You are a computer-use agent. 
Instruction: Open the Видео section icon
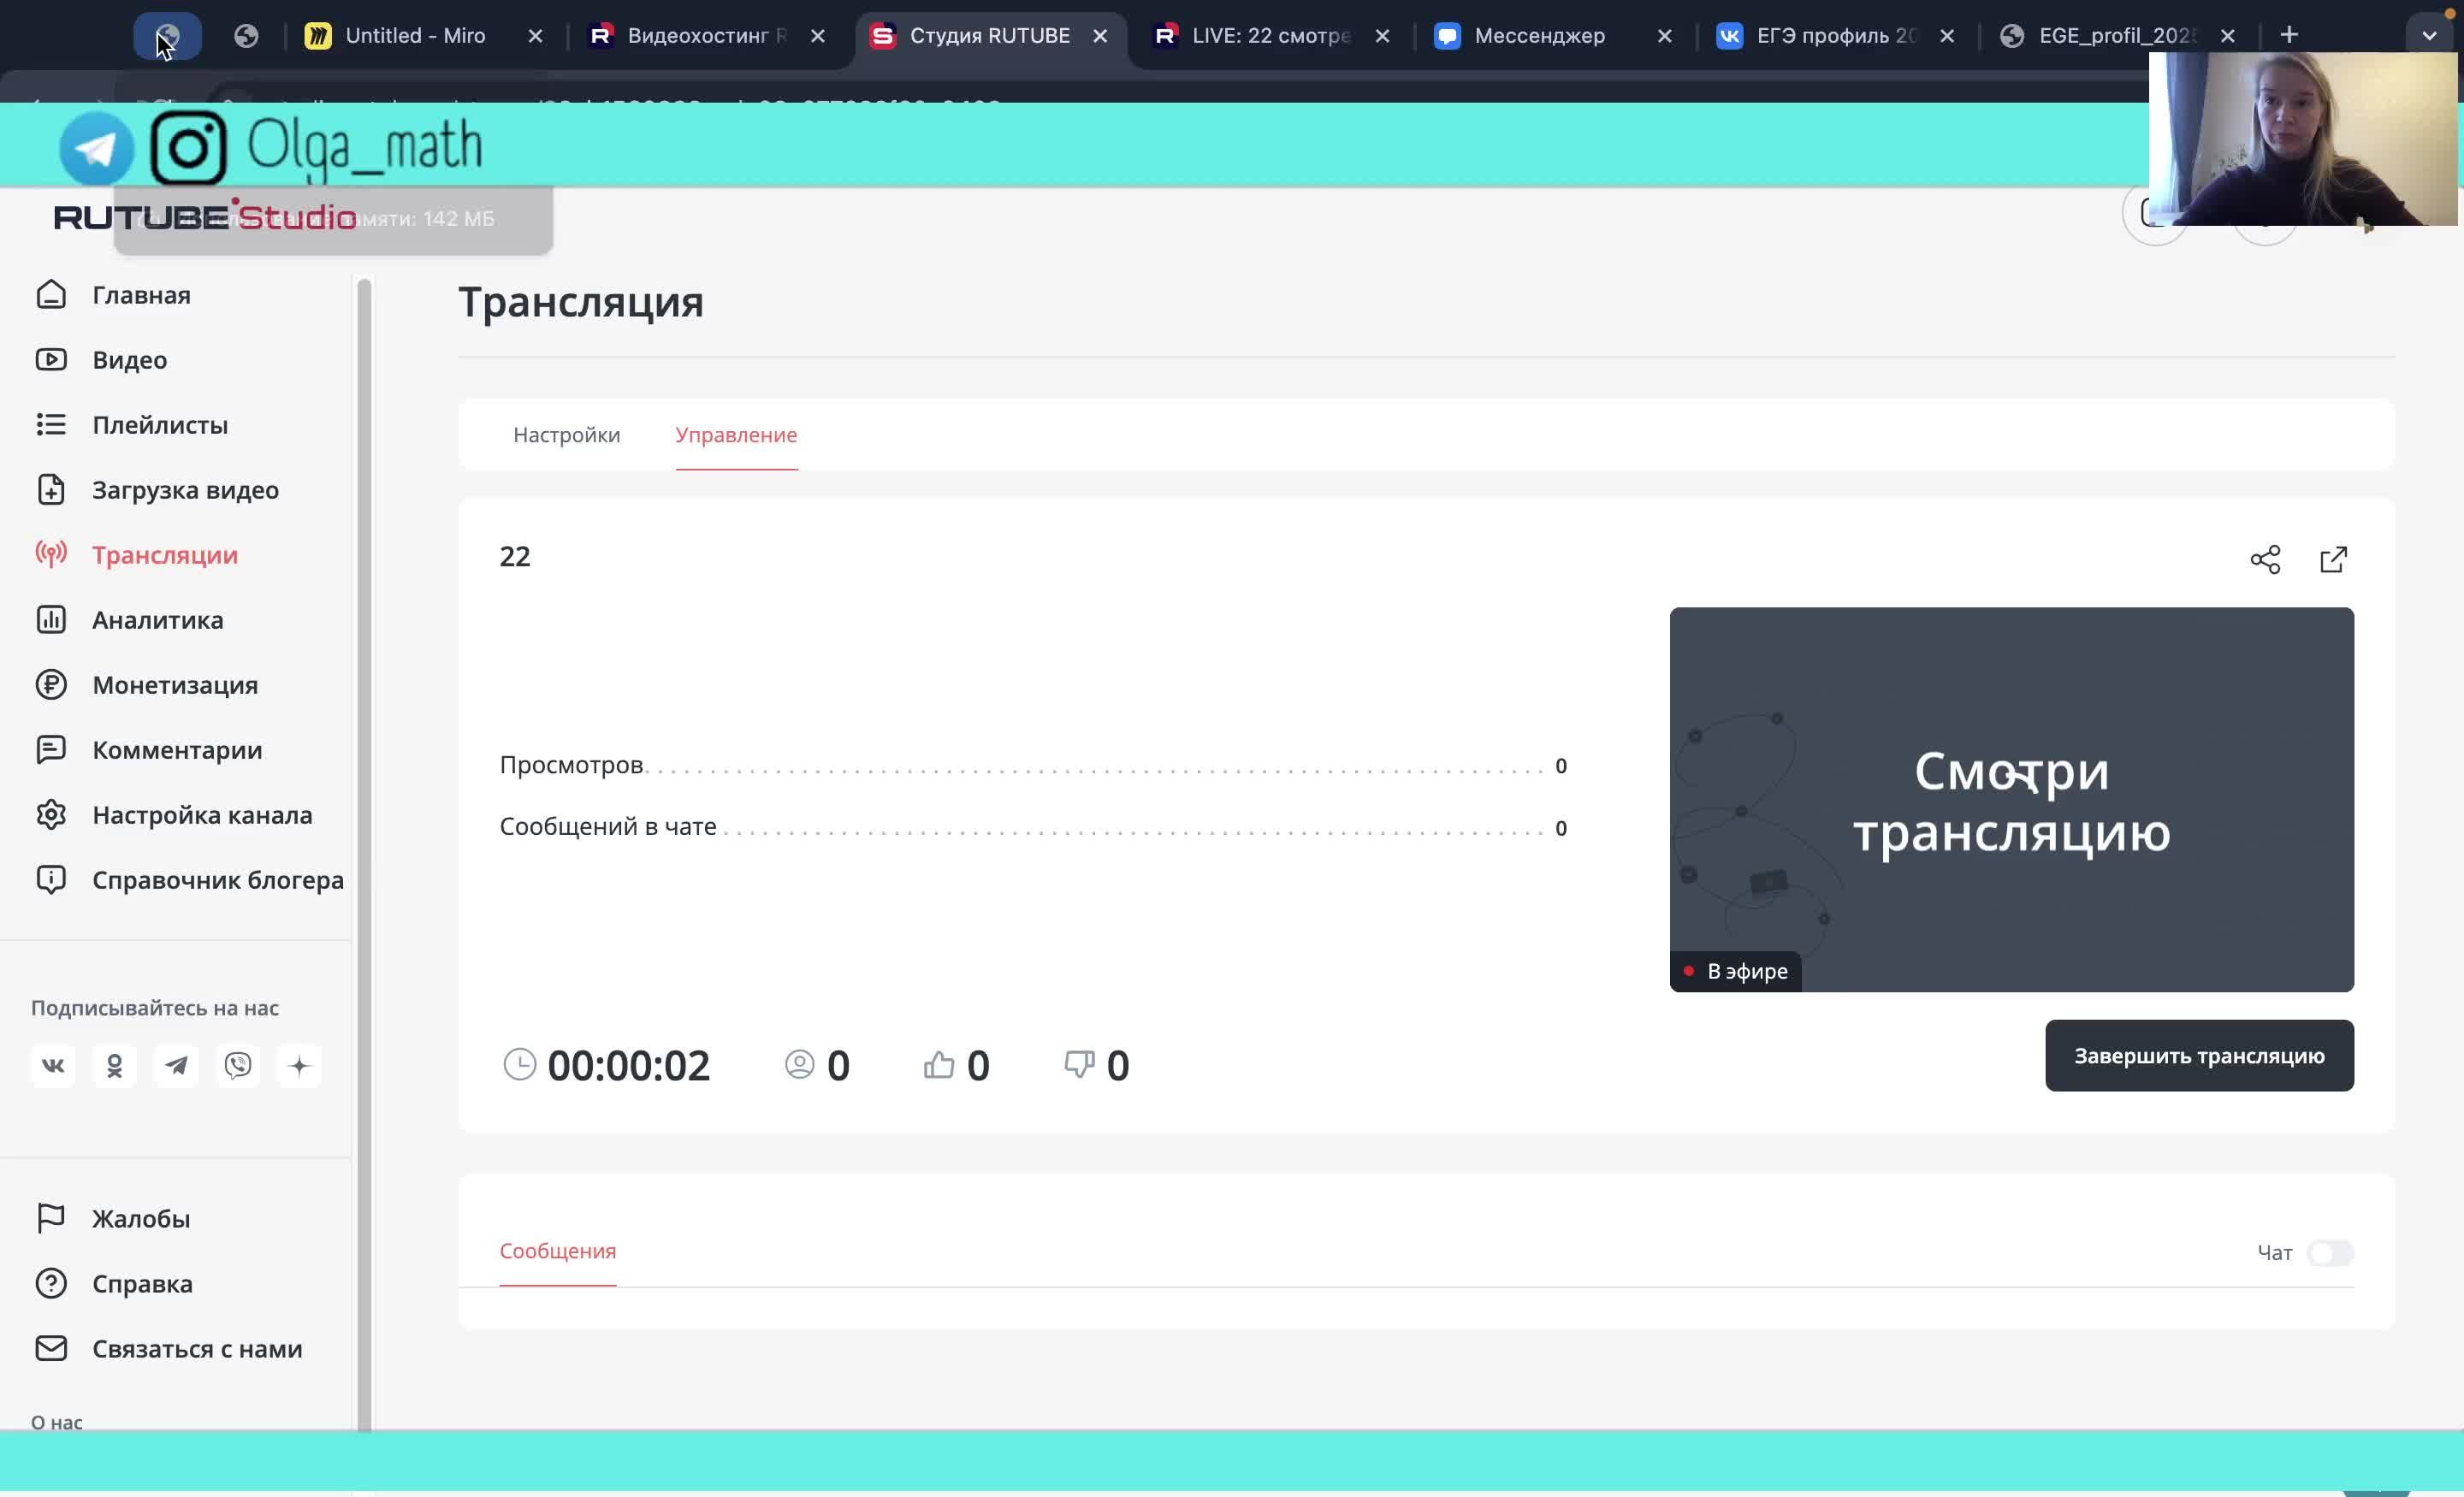point(51,359)
